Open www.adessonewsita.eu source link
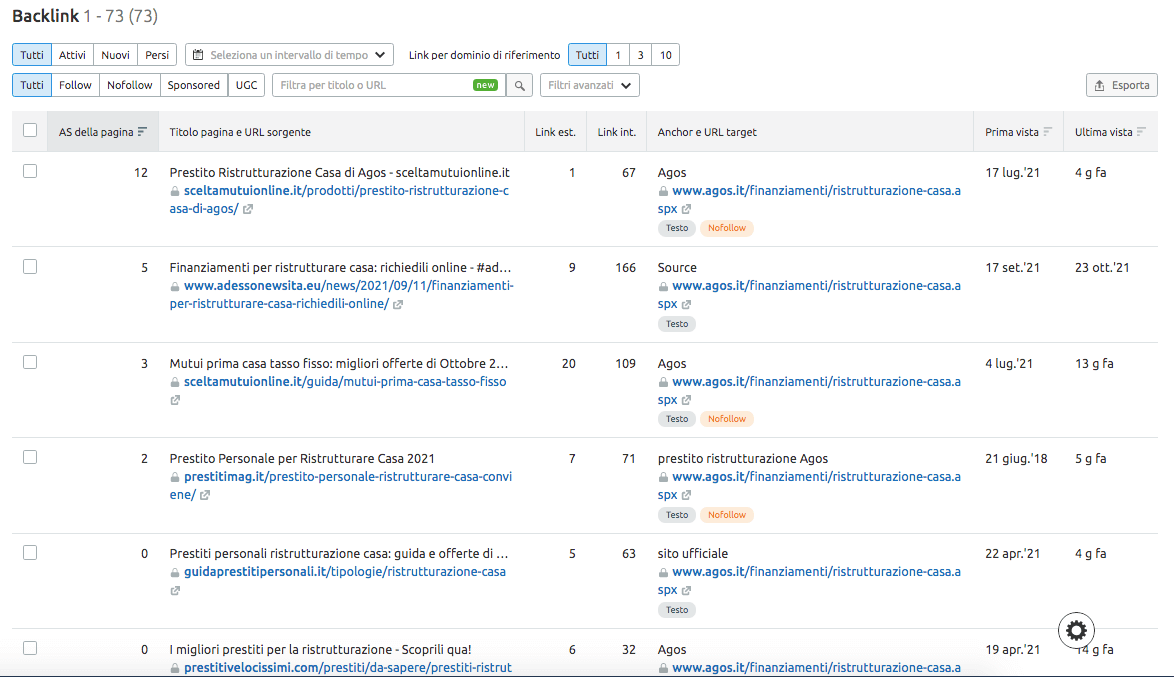The width and height of the screenshot is (1174, 677). coord(341,295)
